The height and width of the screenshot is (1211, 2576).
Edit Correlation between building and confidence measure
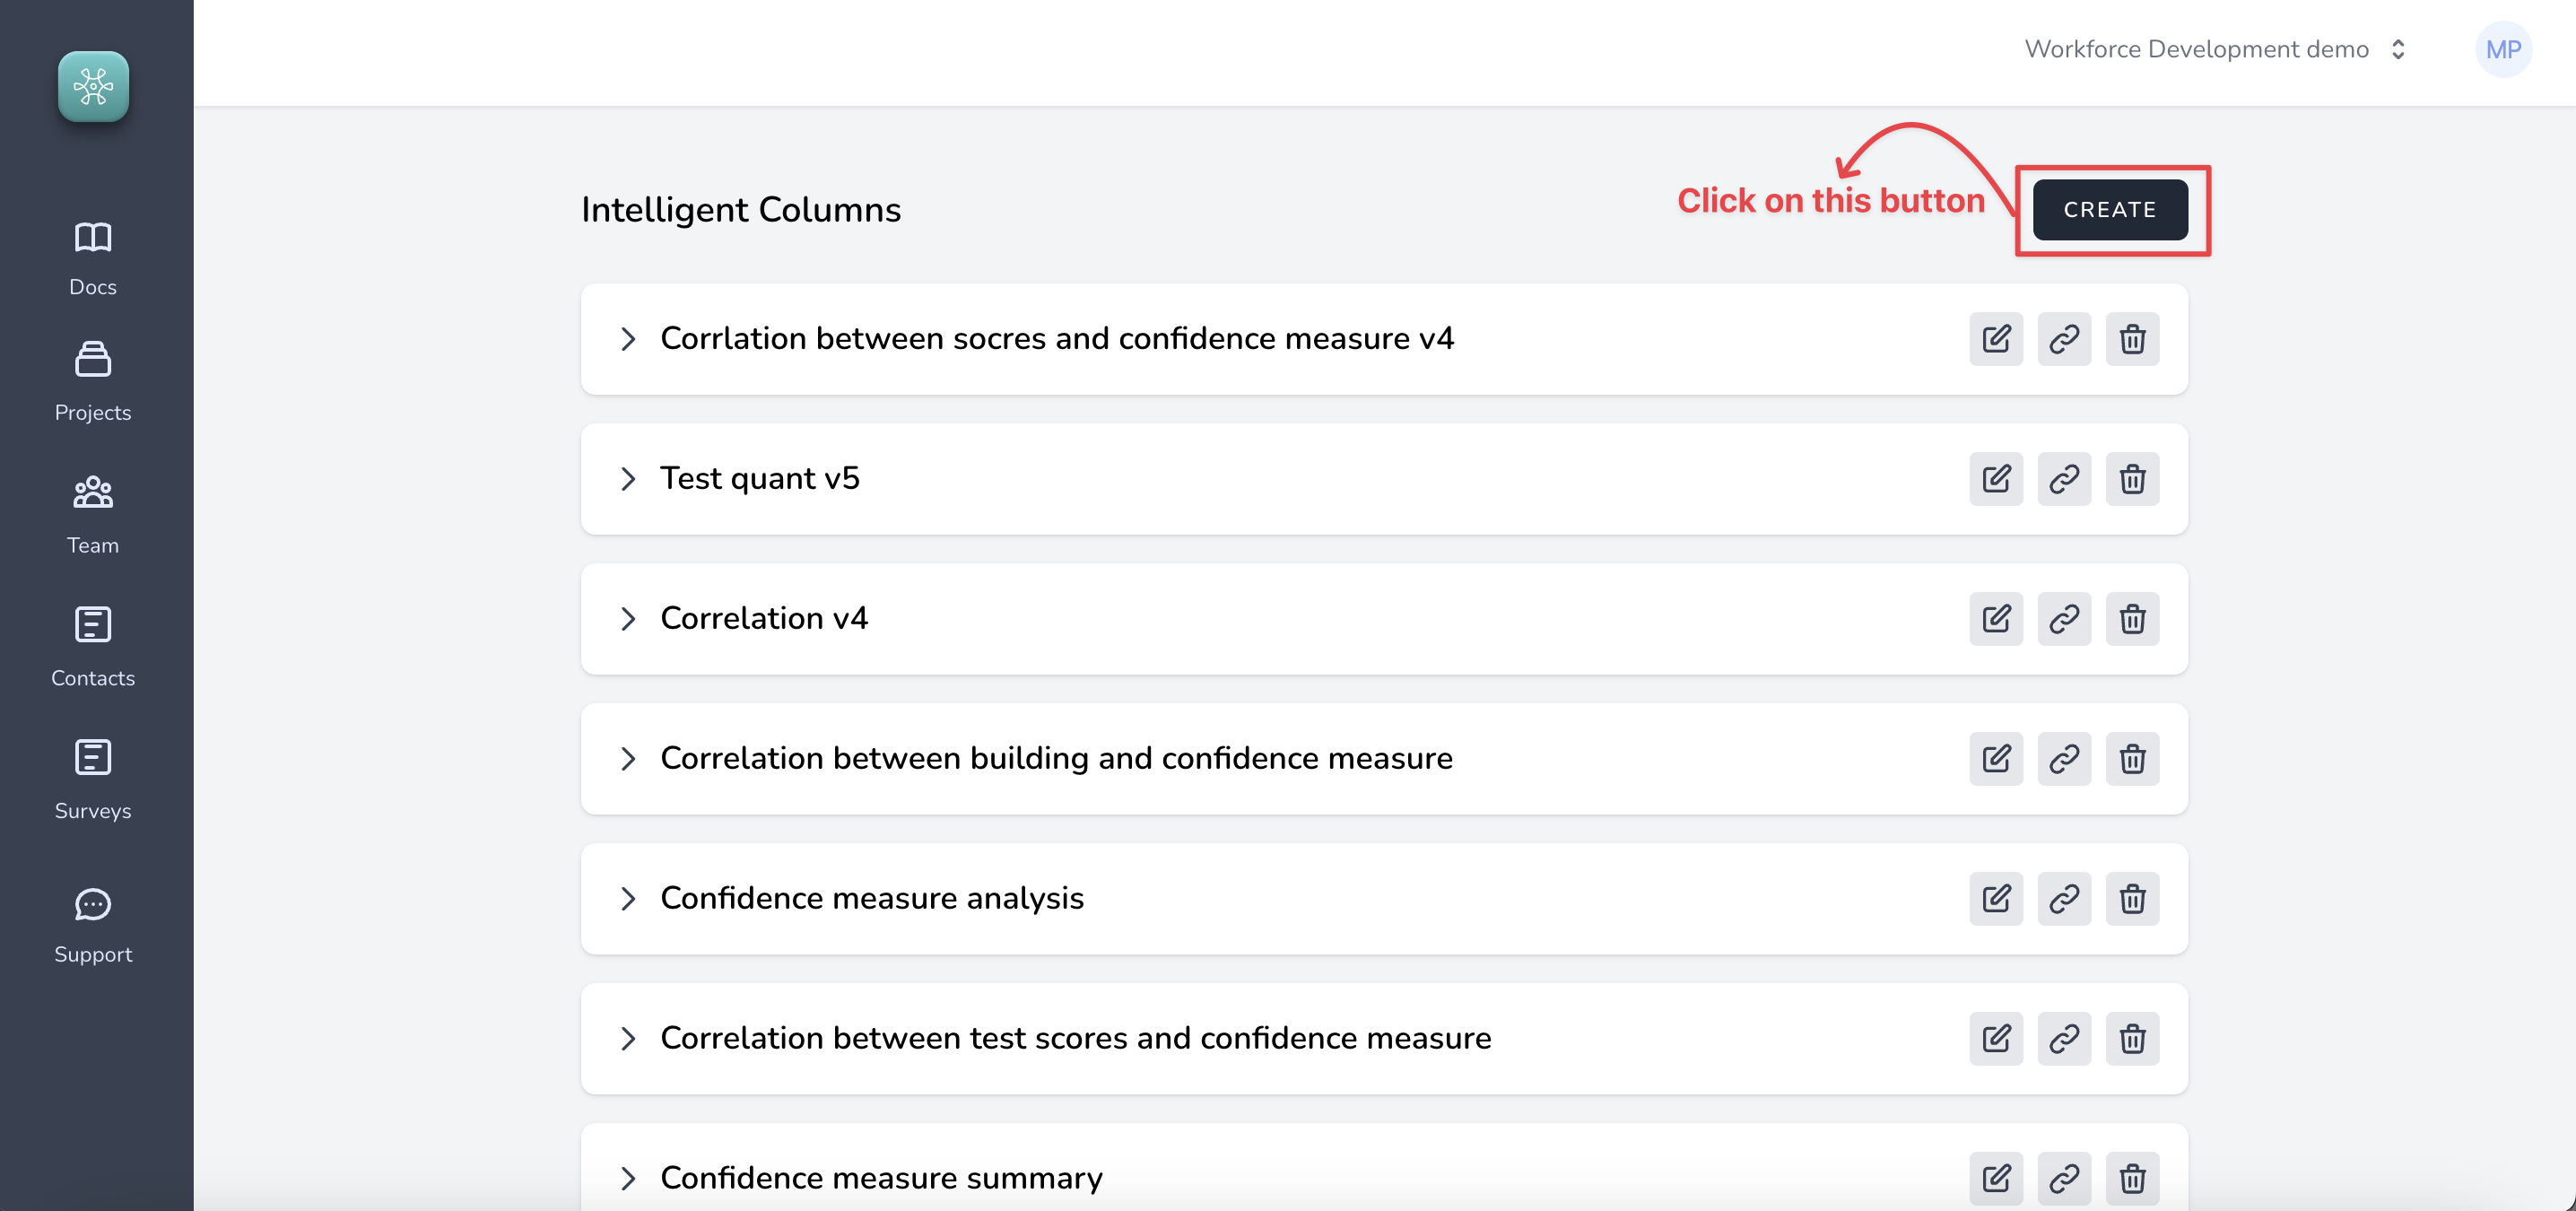(x=1996, y=759)
